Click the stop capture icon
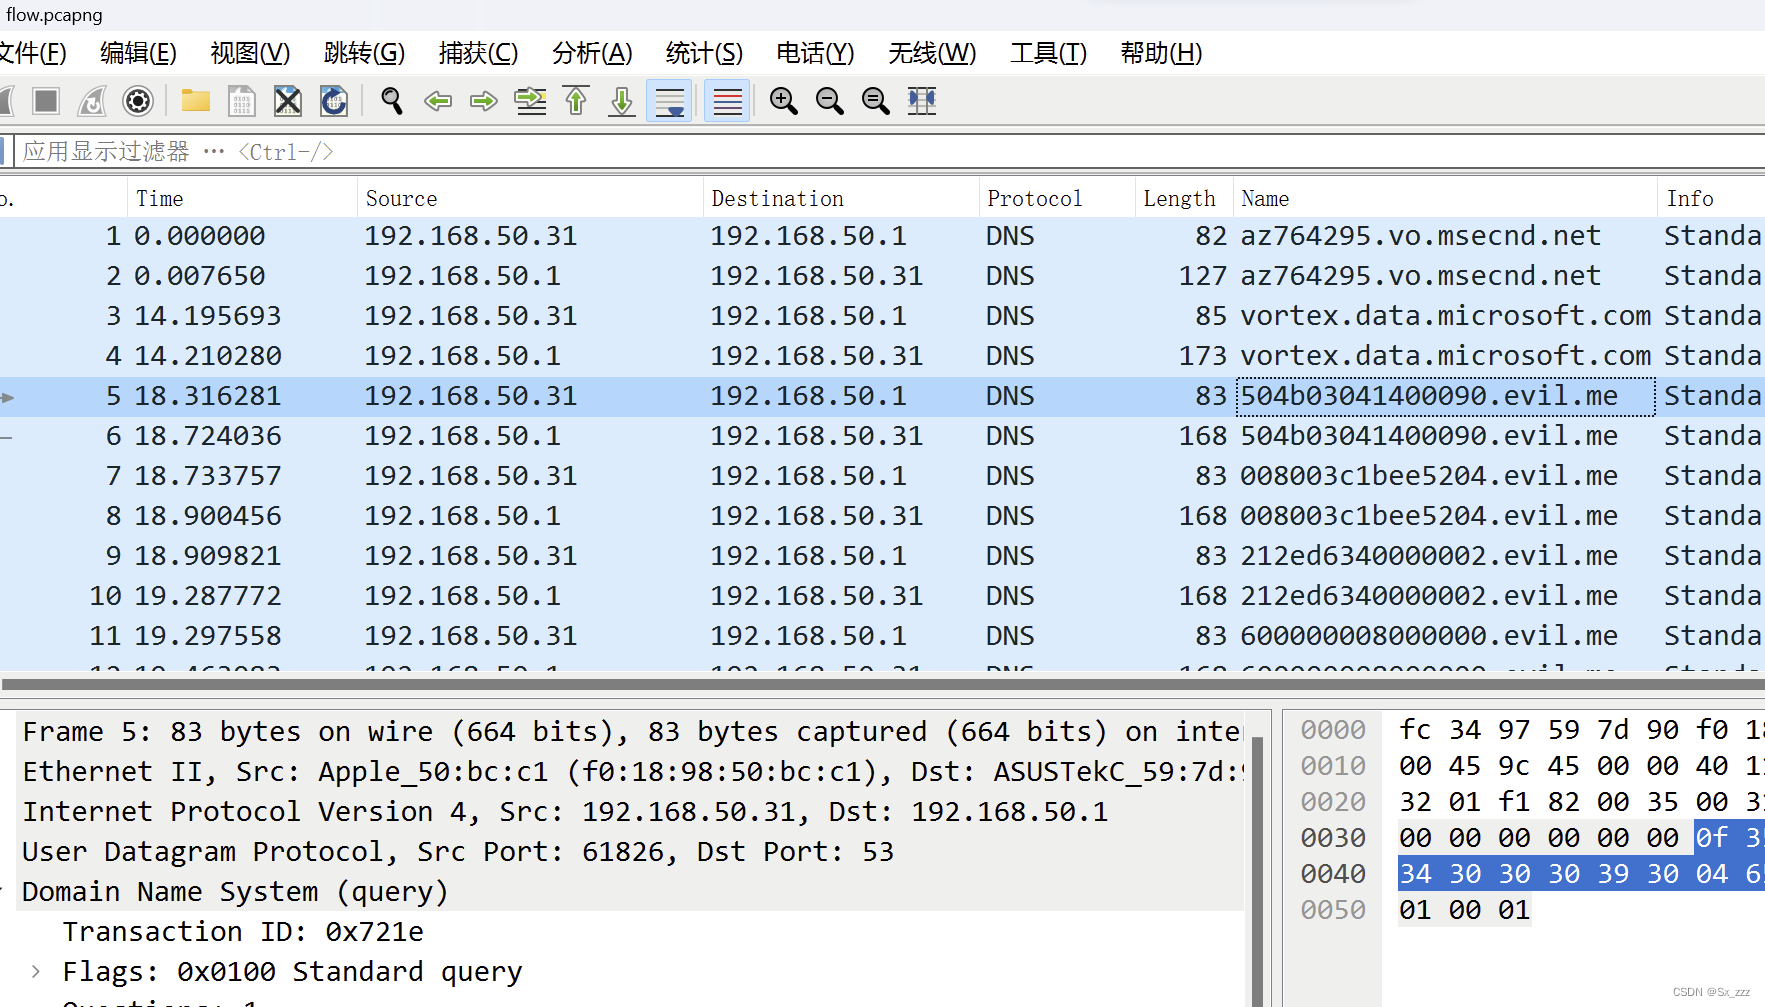 [x=45, y=100]
